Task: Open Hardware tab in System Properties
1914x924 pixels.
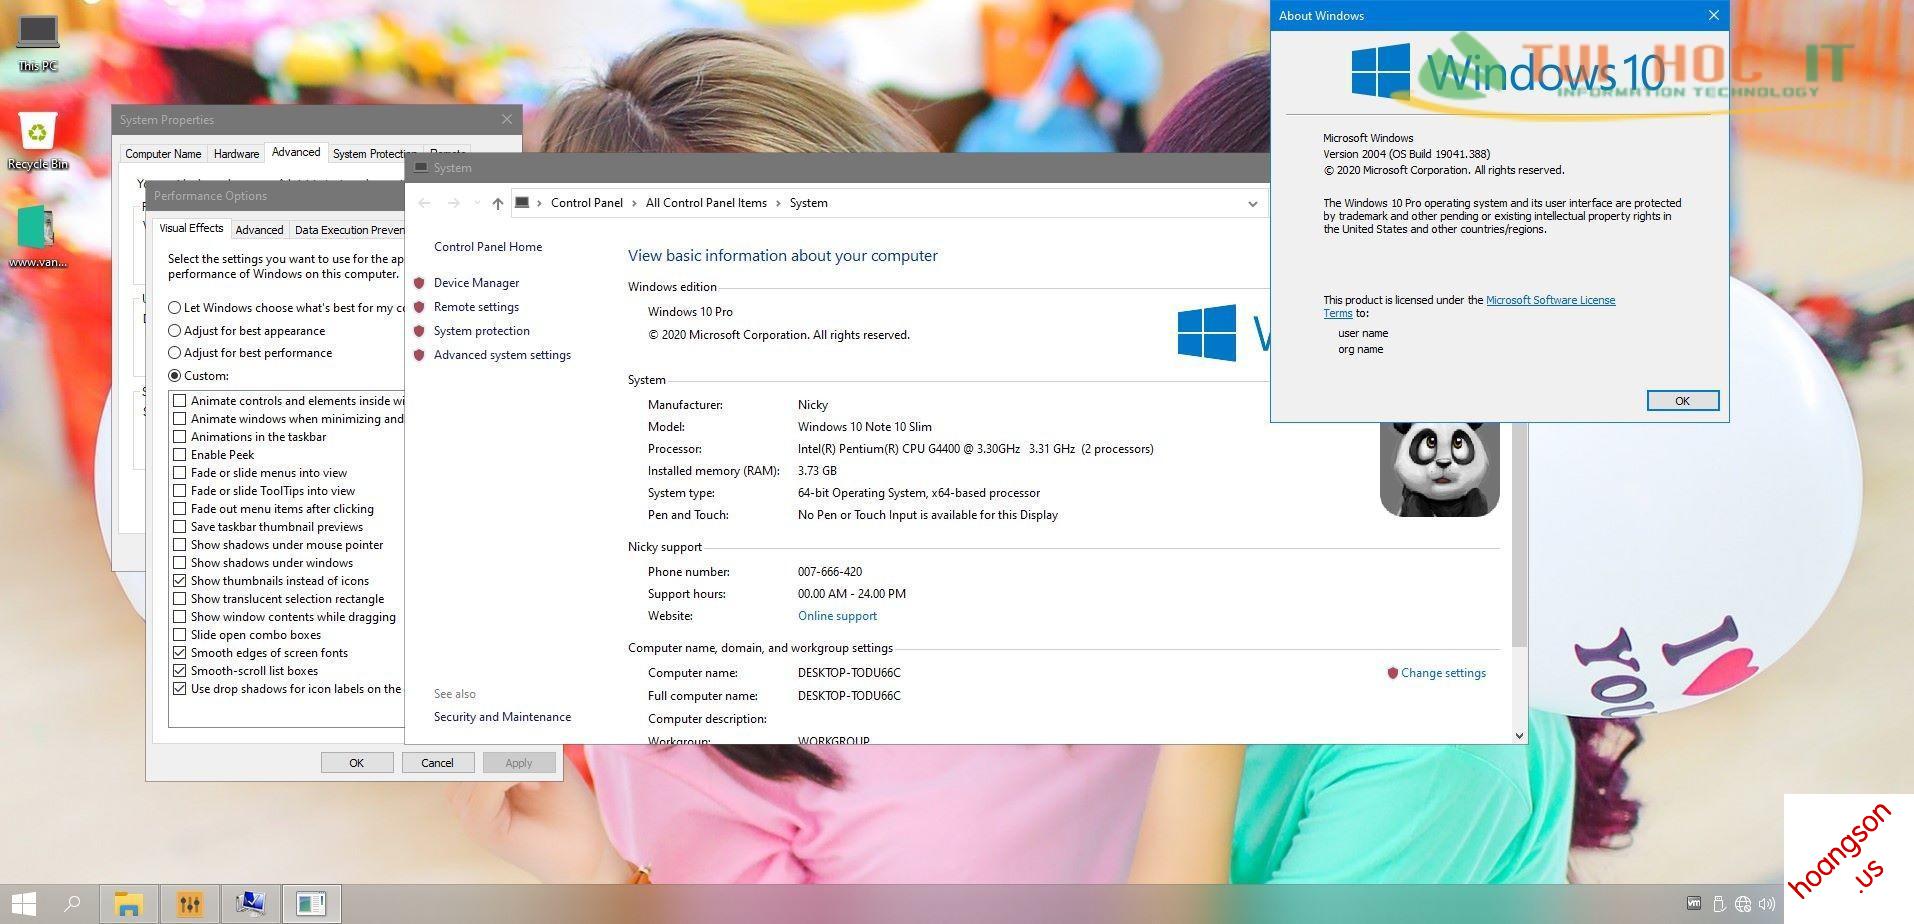Action: (236, 154)
